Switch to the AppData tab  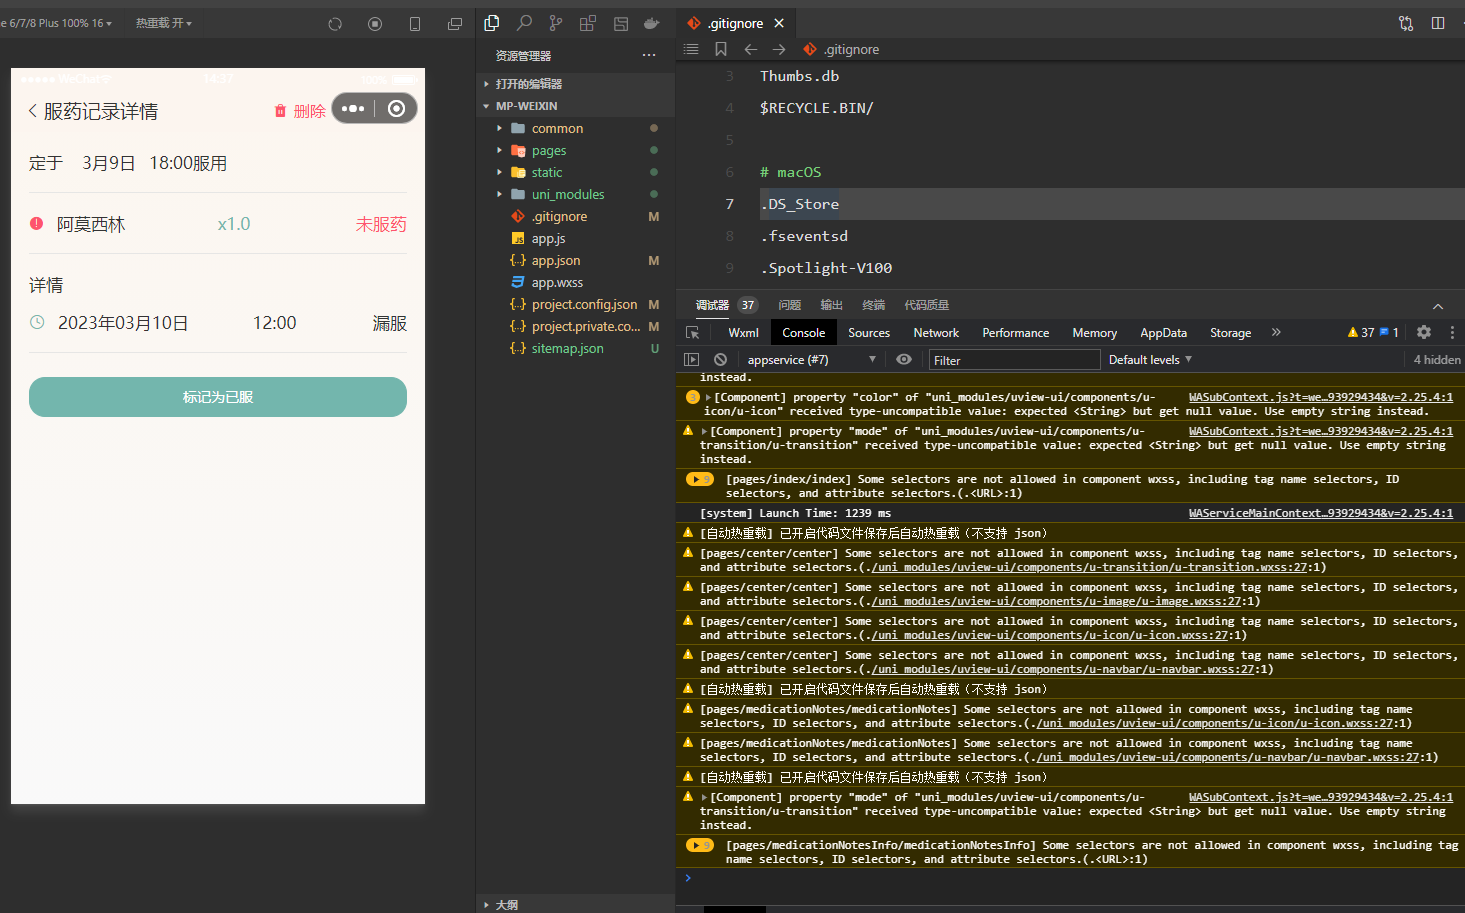tap(1164, 333)
